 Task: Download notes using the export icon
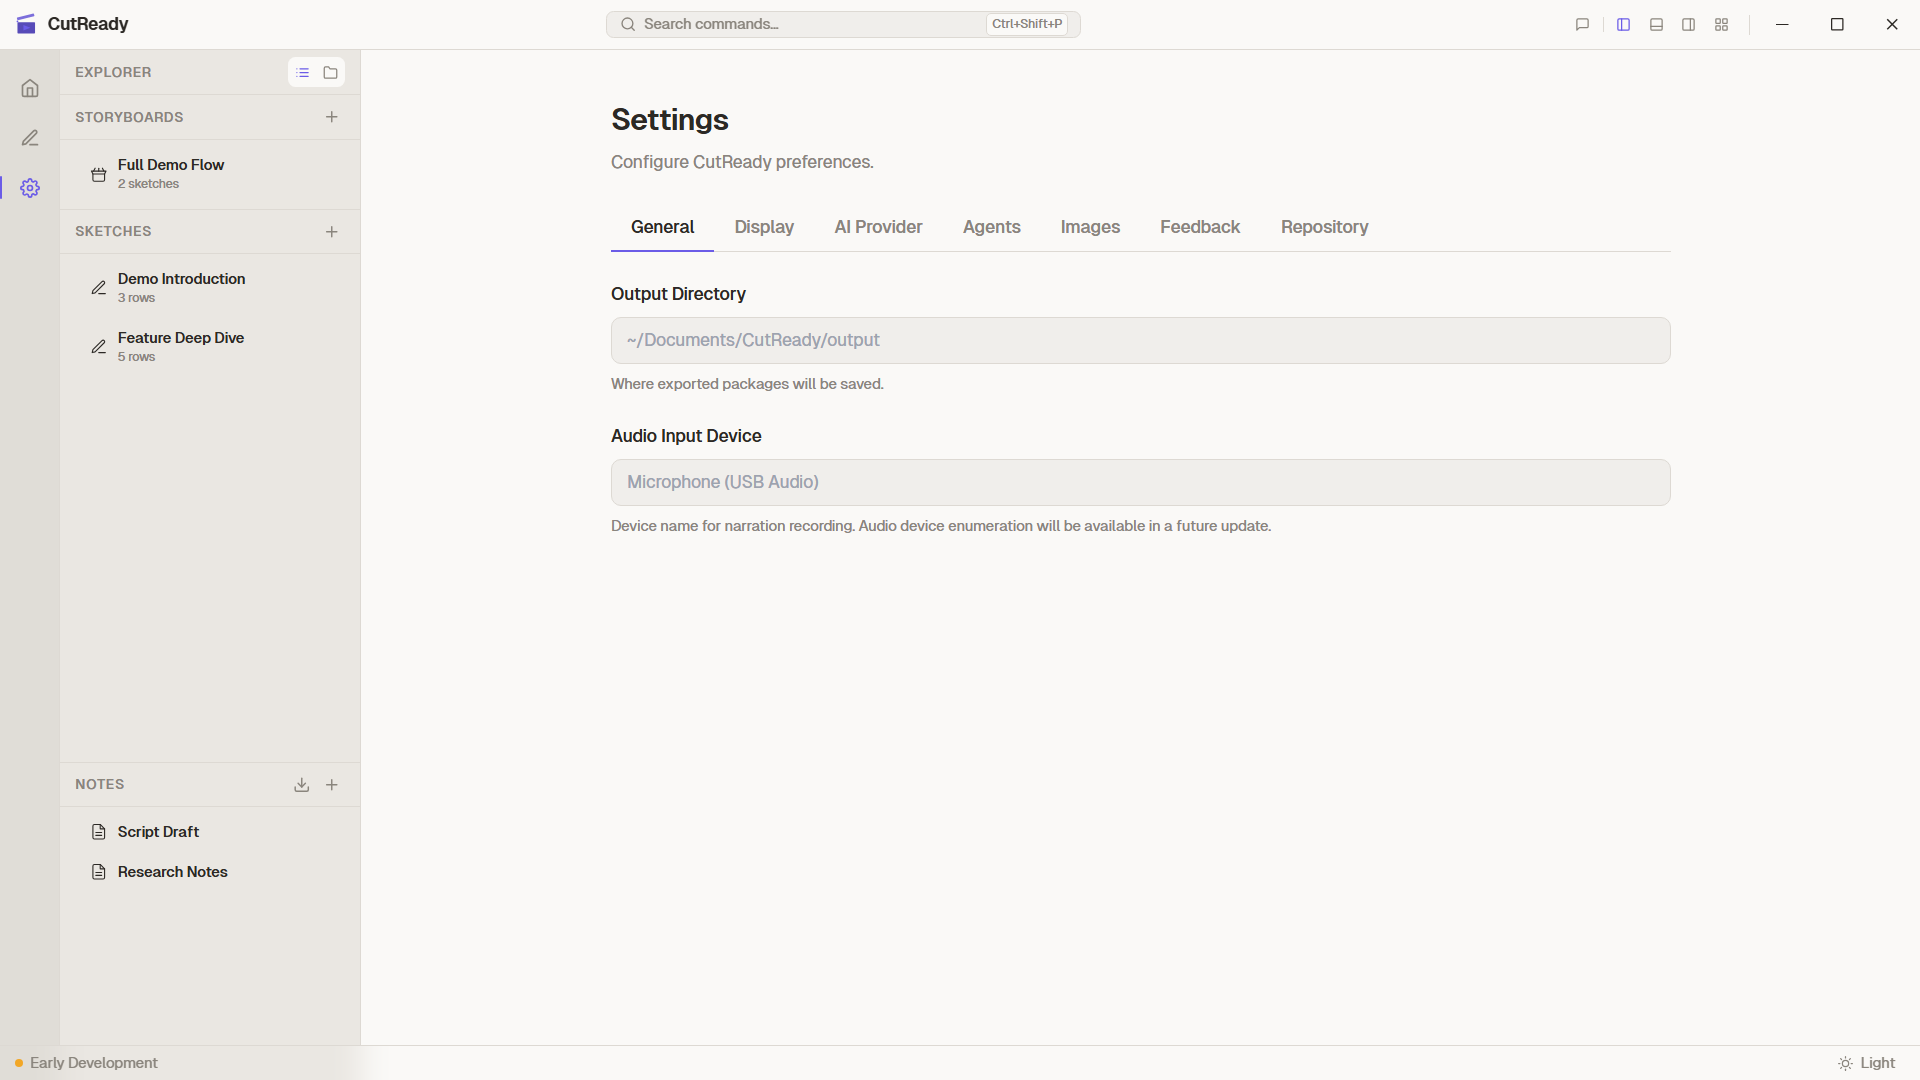[301, 785]
